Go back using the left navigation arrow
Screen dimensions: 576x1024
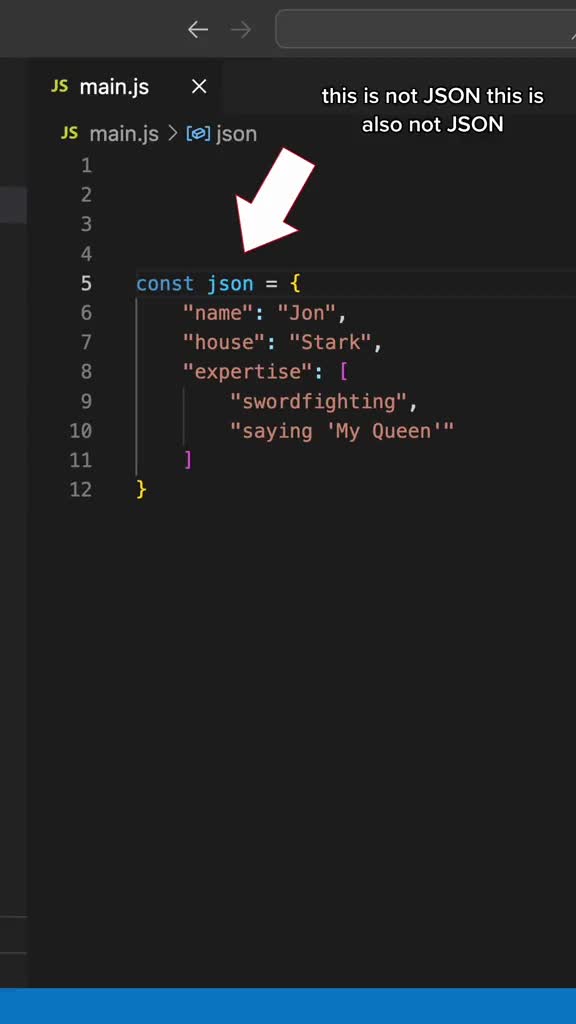tap(197, 29)
